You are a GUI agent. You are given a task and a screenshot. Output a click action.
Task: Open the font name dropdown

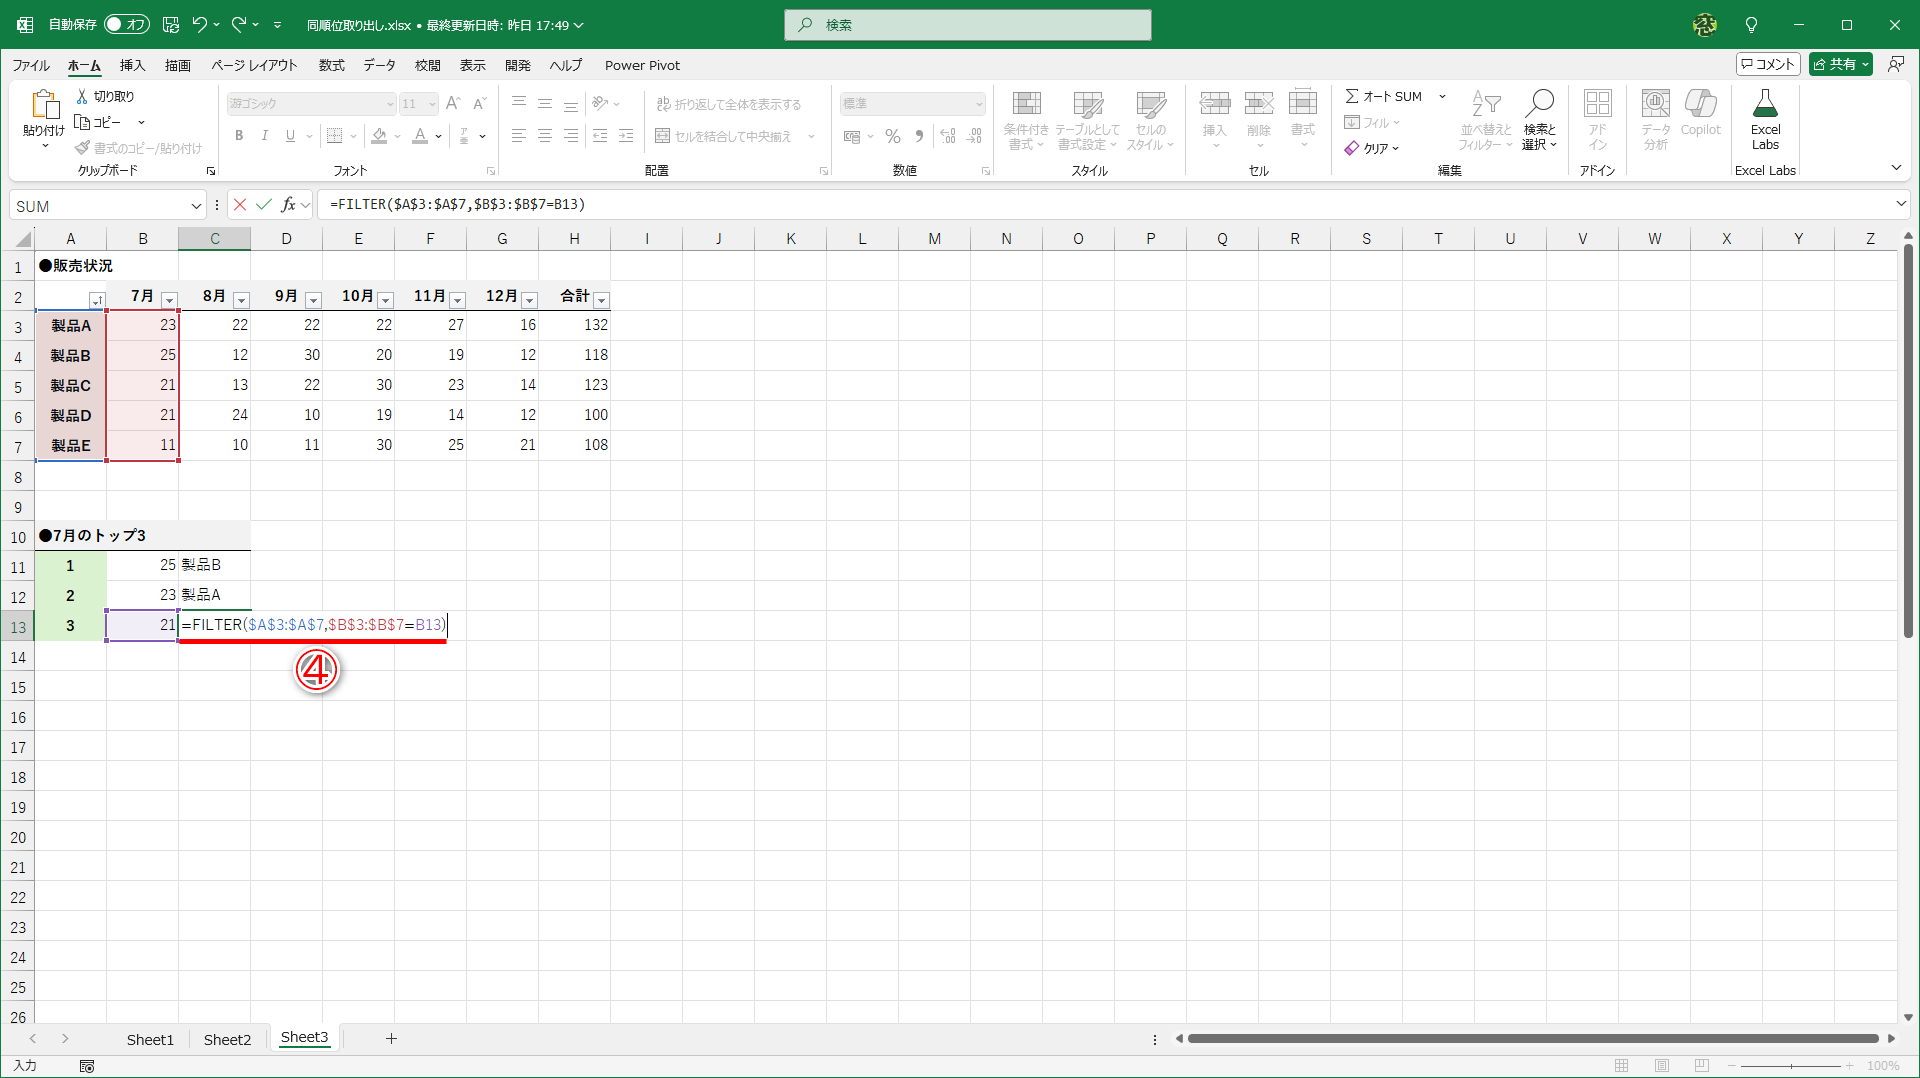point(389,103)
